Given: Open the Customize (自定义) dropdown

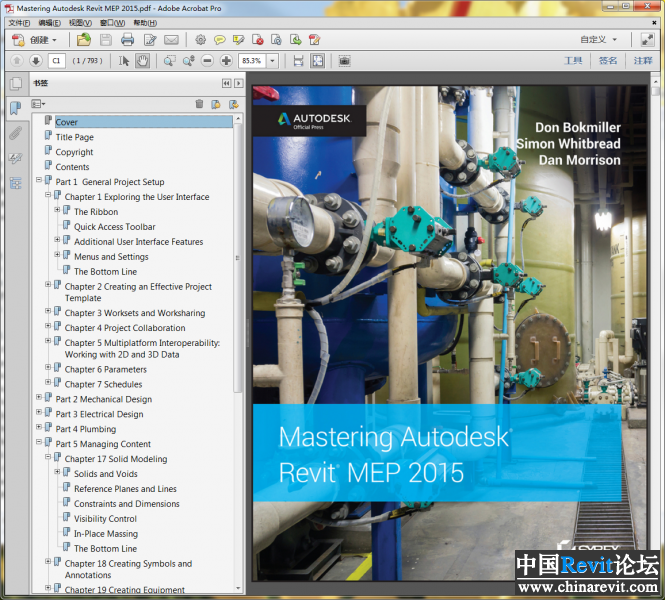Looking at the screenshot, I should (598, 40).
